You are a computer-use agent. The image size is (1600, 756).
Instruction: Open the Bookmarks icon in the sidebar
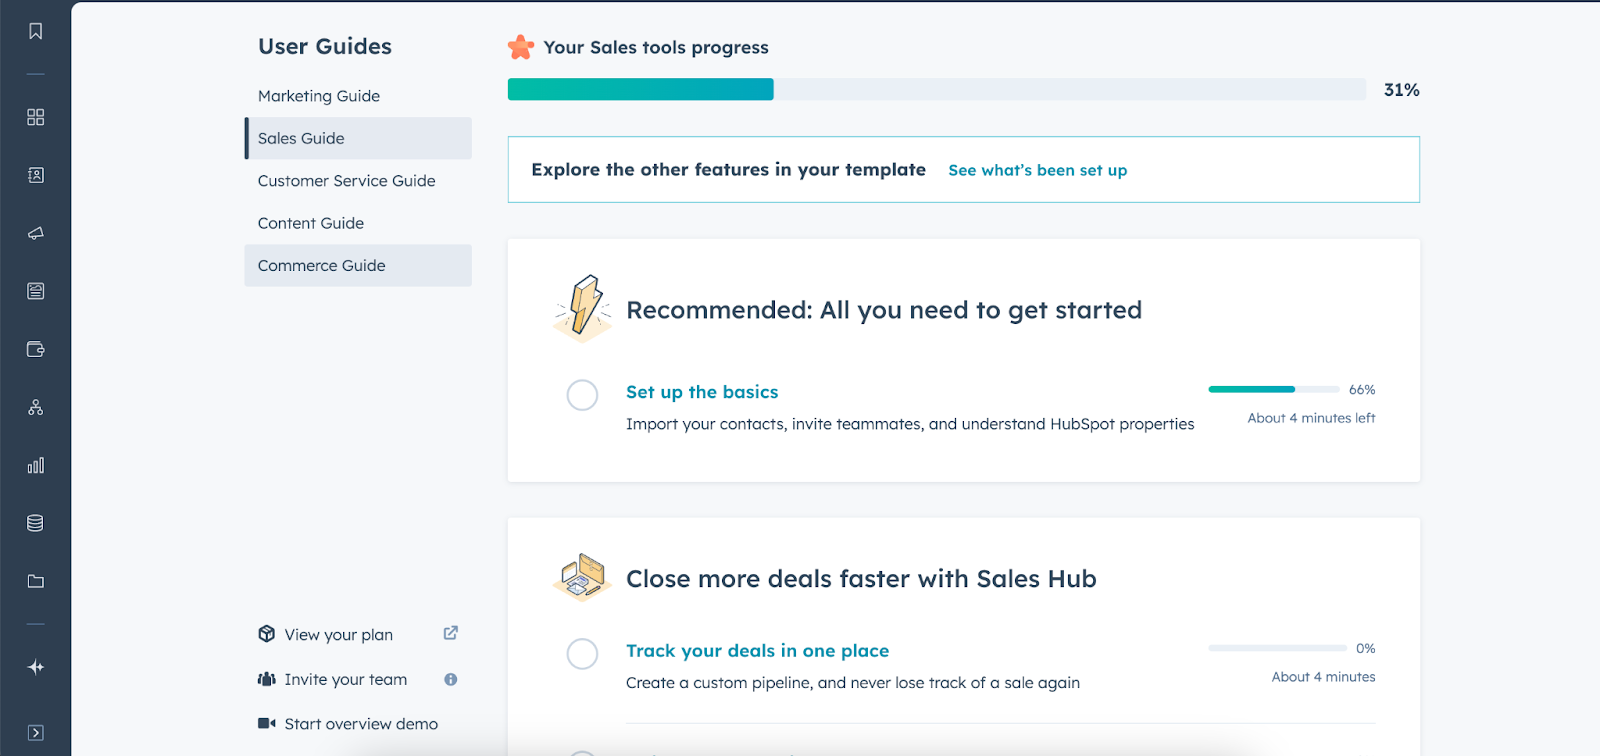click(36, 32)
